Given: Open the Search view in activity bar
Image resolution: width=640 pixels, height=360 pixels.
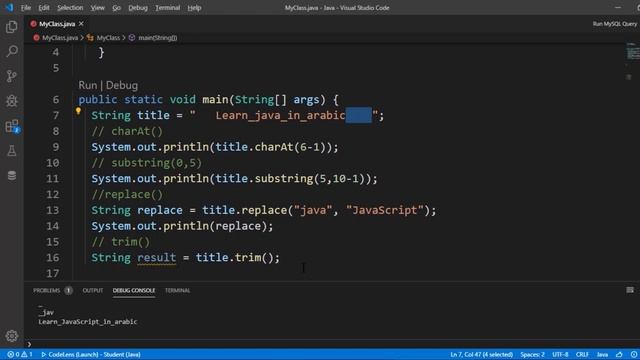Looking at the screenshot, I should [x=11, y=51].
